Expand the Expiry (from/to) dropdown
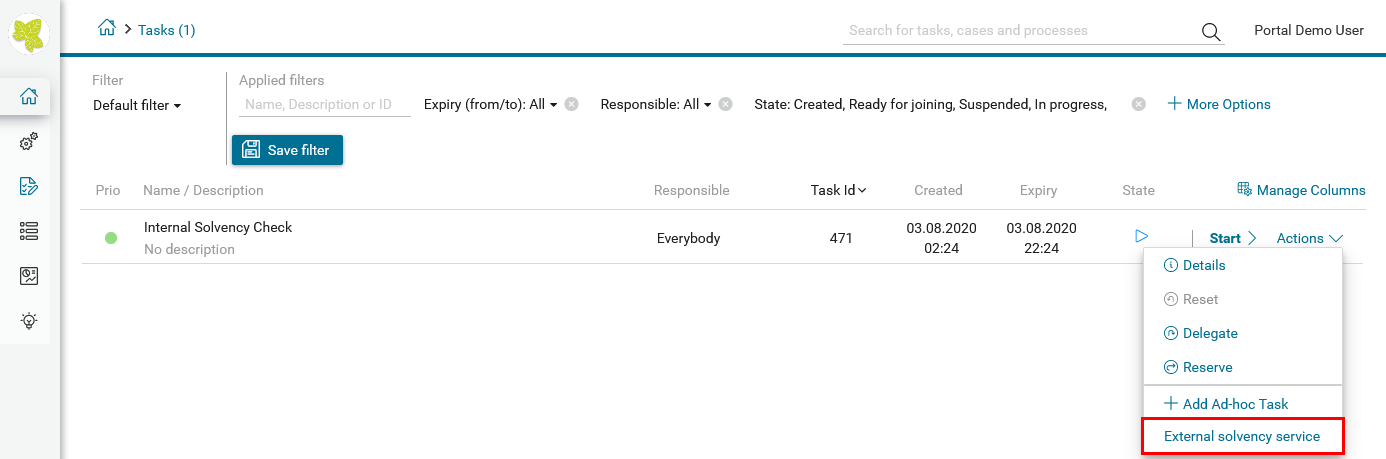Image resolution: width=1386 pixels, height=459 pixels. (490, 104)
